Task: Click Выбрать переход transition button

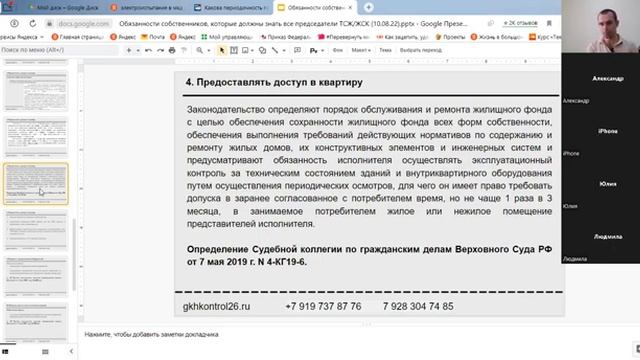Action: [420, 50]
